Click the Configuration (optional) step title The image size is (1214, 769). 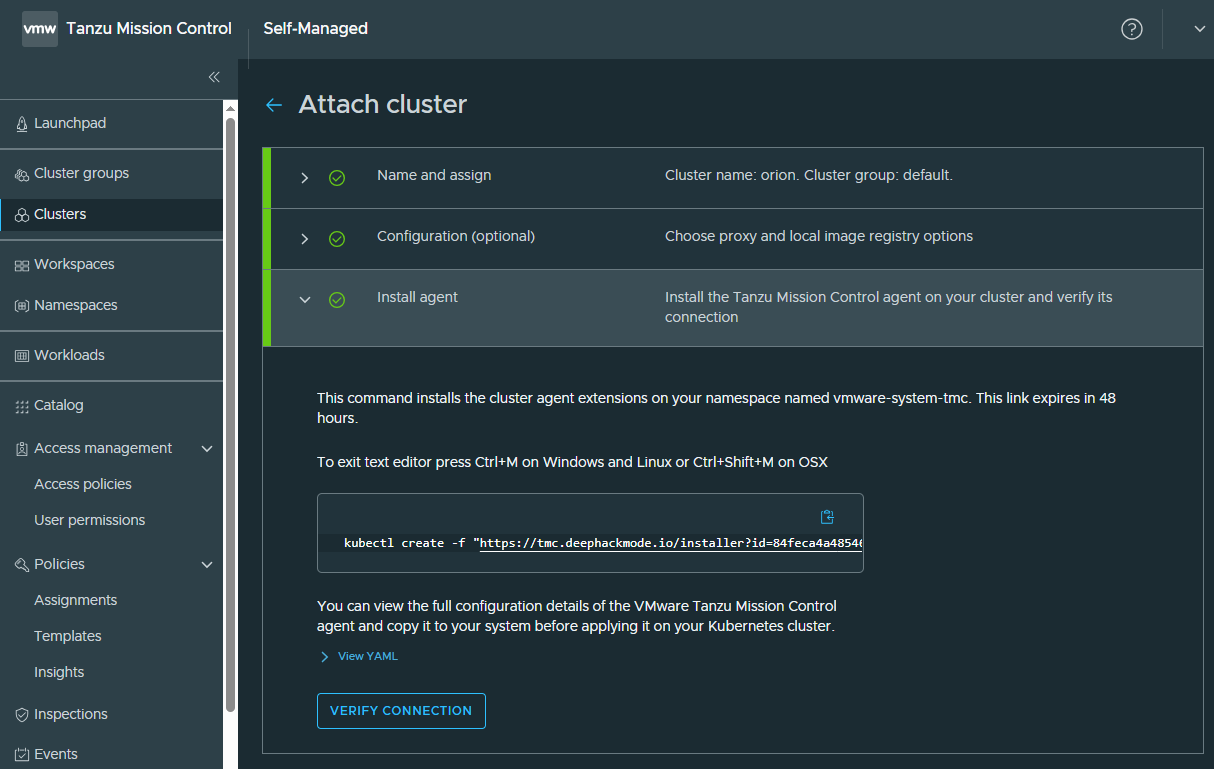pos(456,237)
